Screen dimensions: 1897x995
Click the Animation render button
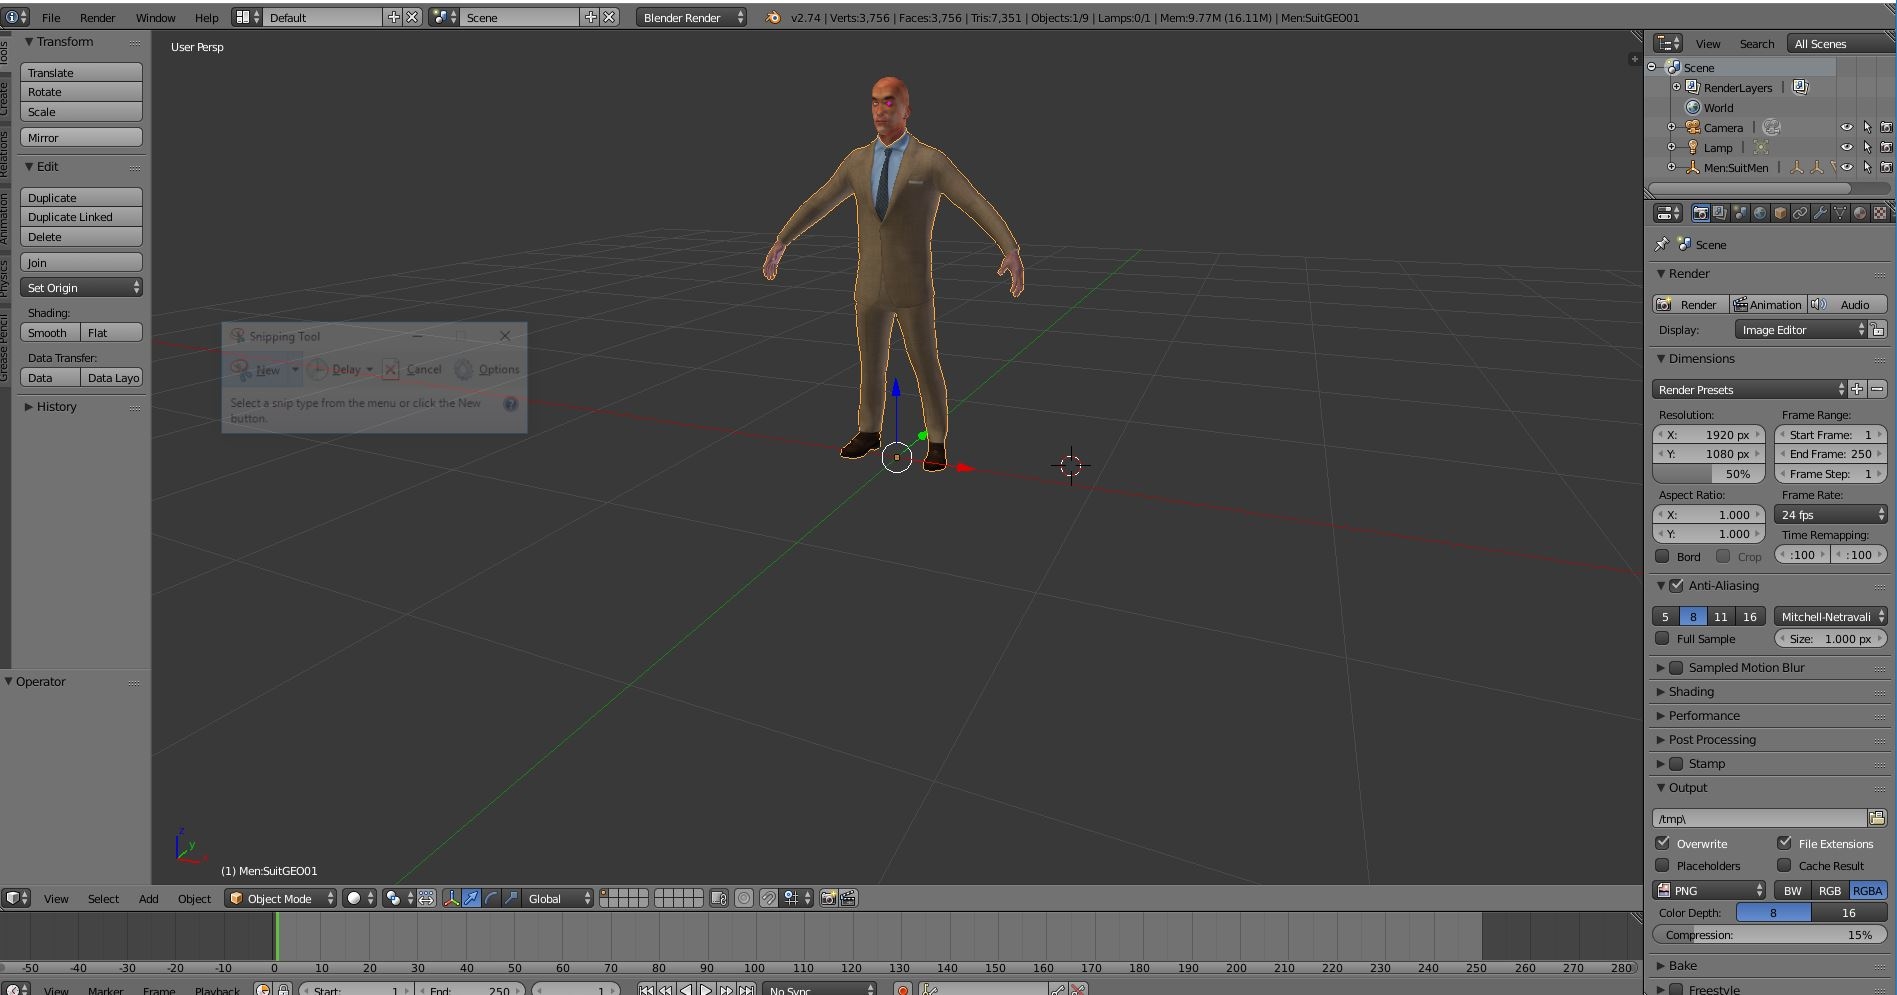pos(1768,304)
